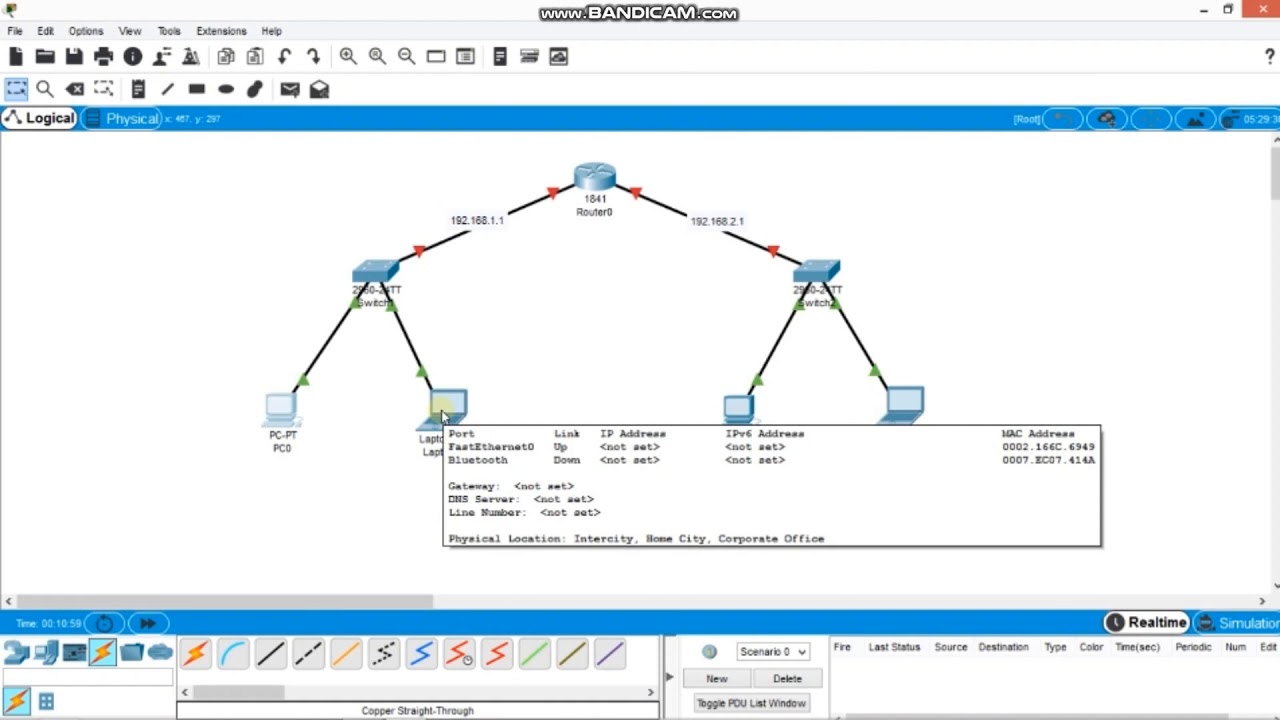Open the Scenario 0 dropdown
Screen dimensions: 1280x720
point(772,652)
